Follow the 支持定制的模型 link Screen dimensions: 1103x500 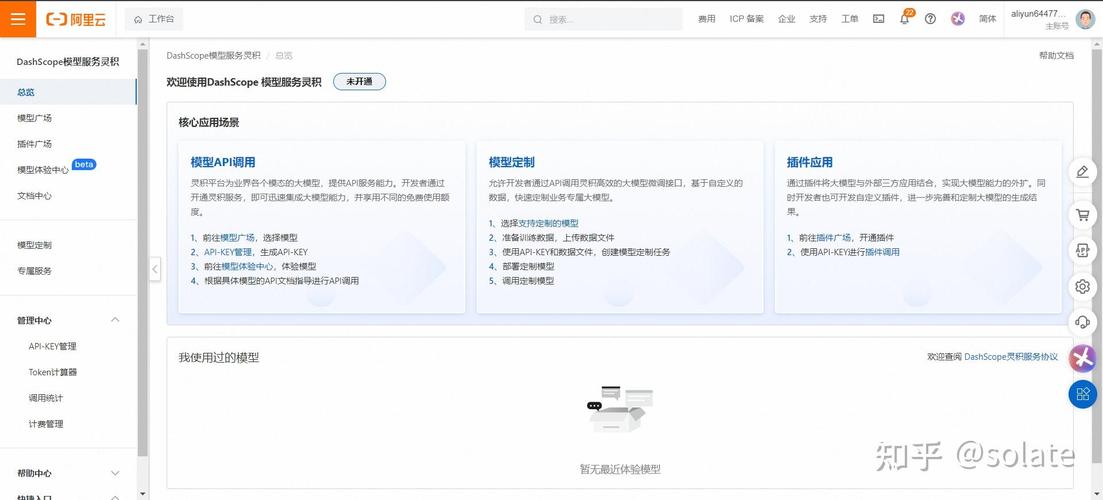[x=549, y=223]
